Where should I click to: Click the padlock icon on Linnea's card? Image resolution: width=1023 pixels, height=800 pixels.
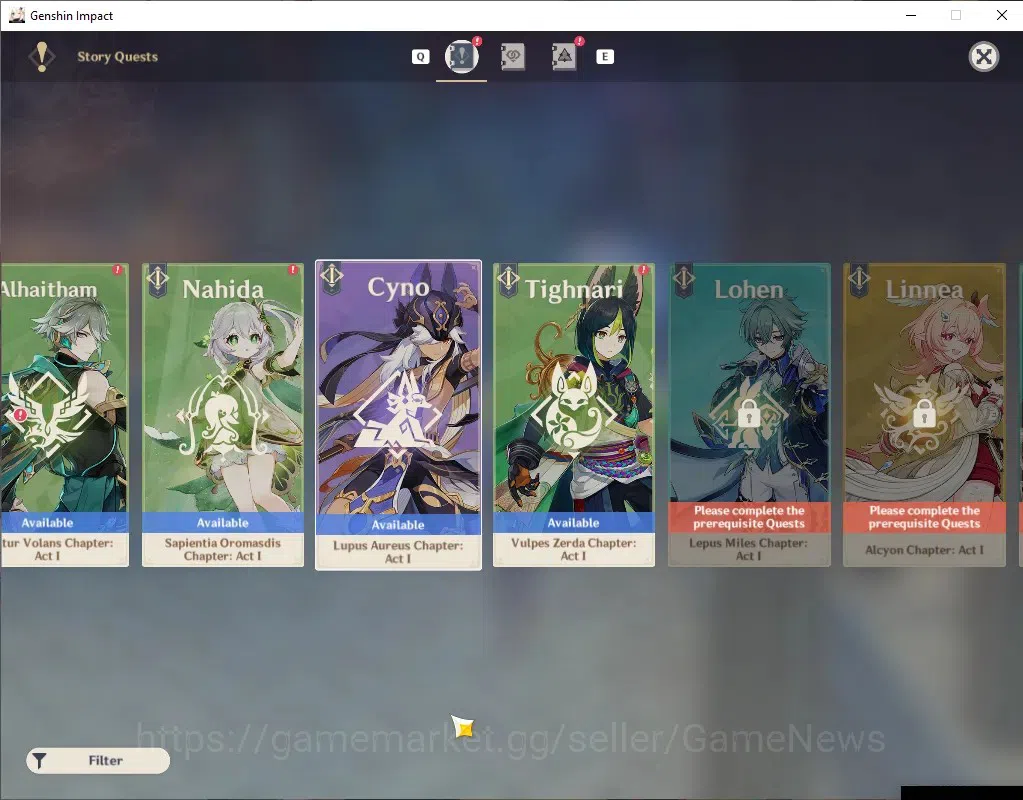tap(924, 413)
